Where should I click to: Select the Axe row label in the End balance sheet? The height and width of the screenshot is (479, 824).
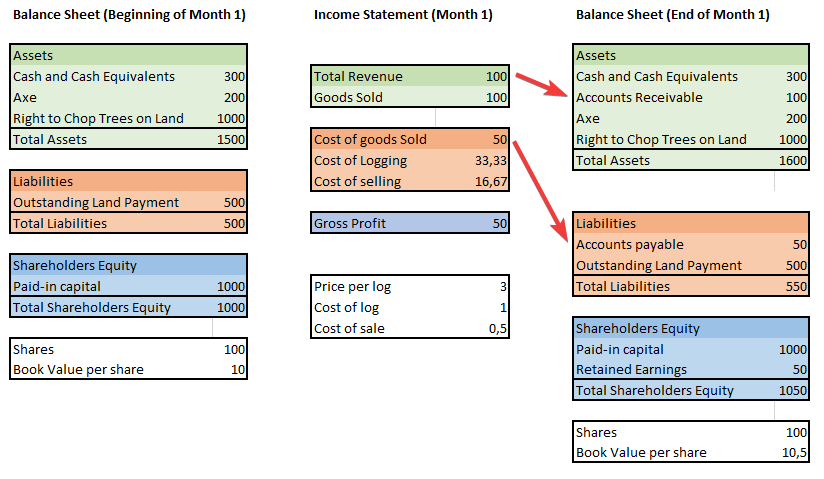[588, 119]
